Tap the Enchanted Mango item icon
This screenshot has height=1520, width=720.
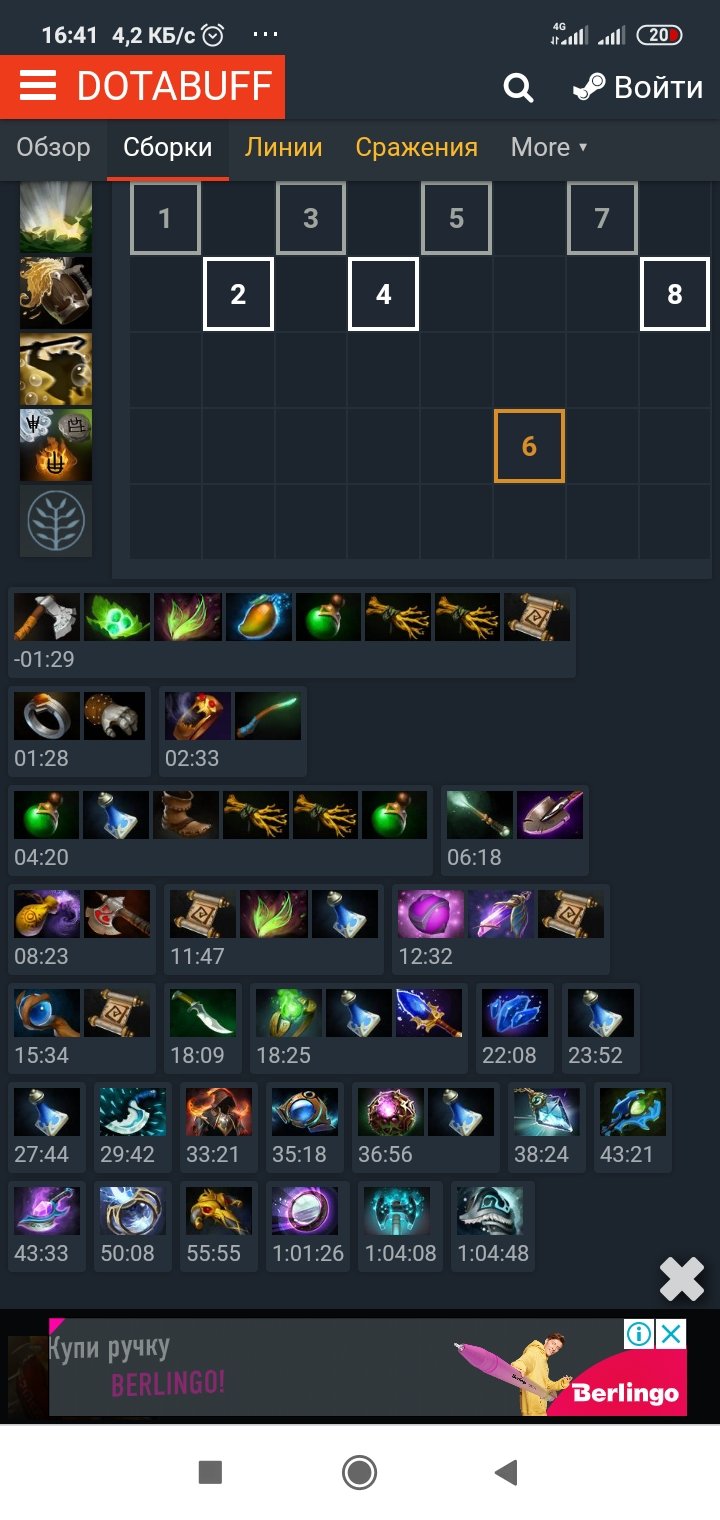258,617
